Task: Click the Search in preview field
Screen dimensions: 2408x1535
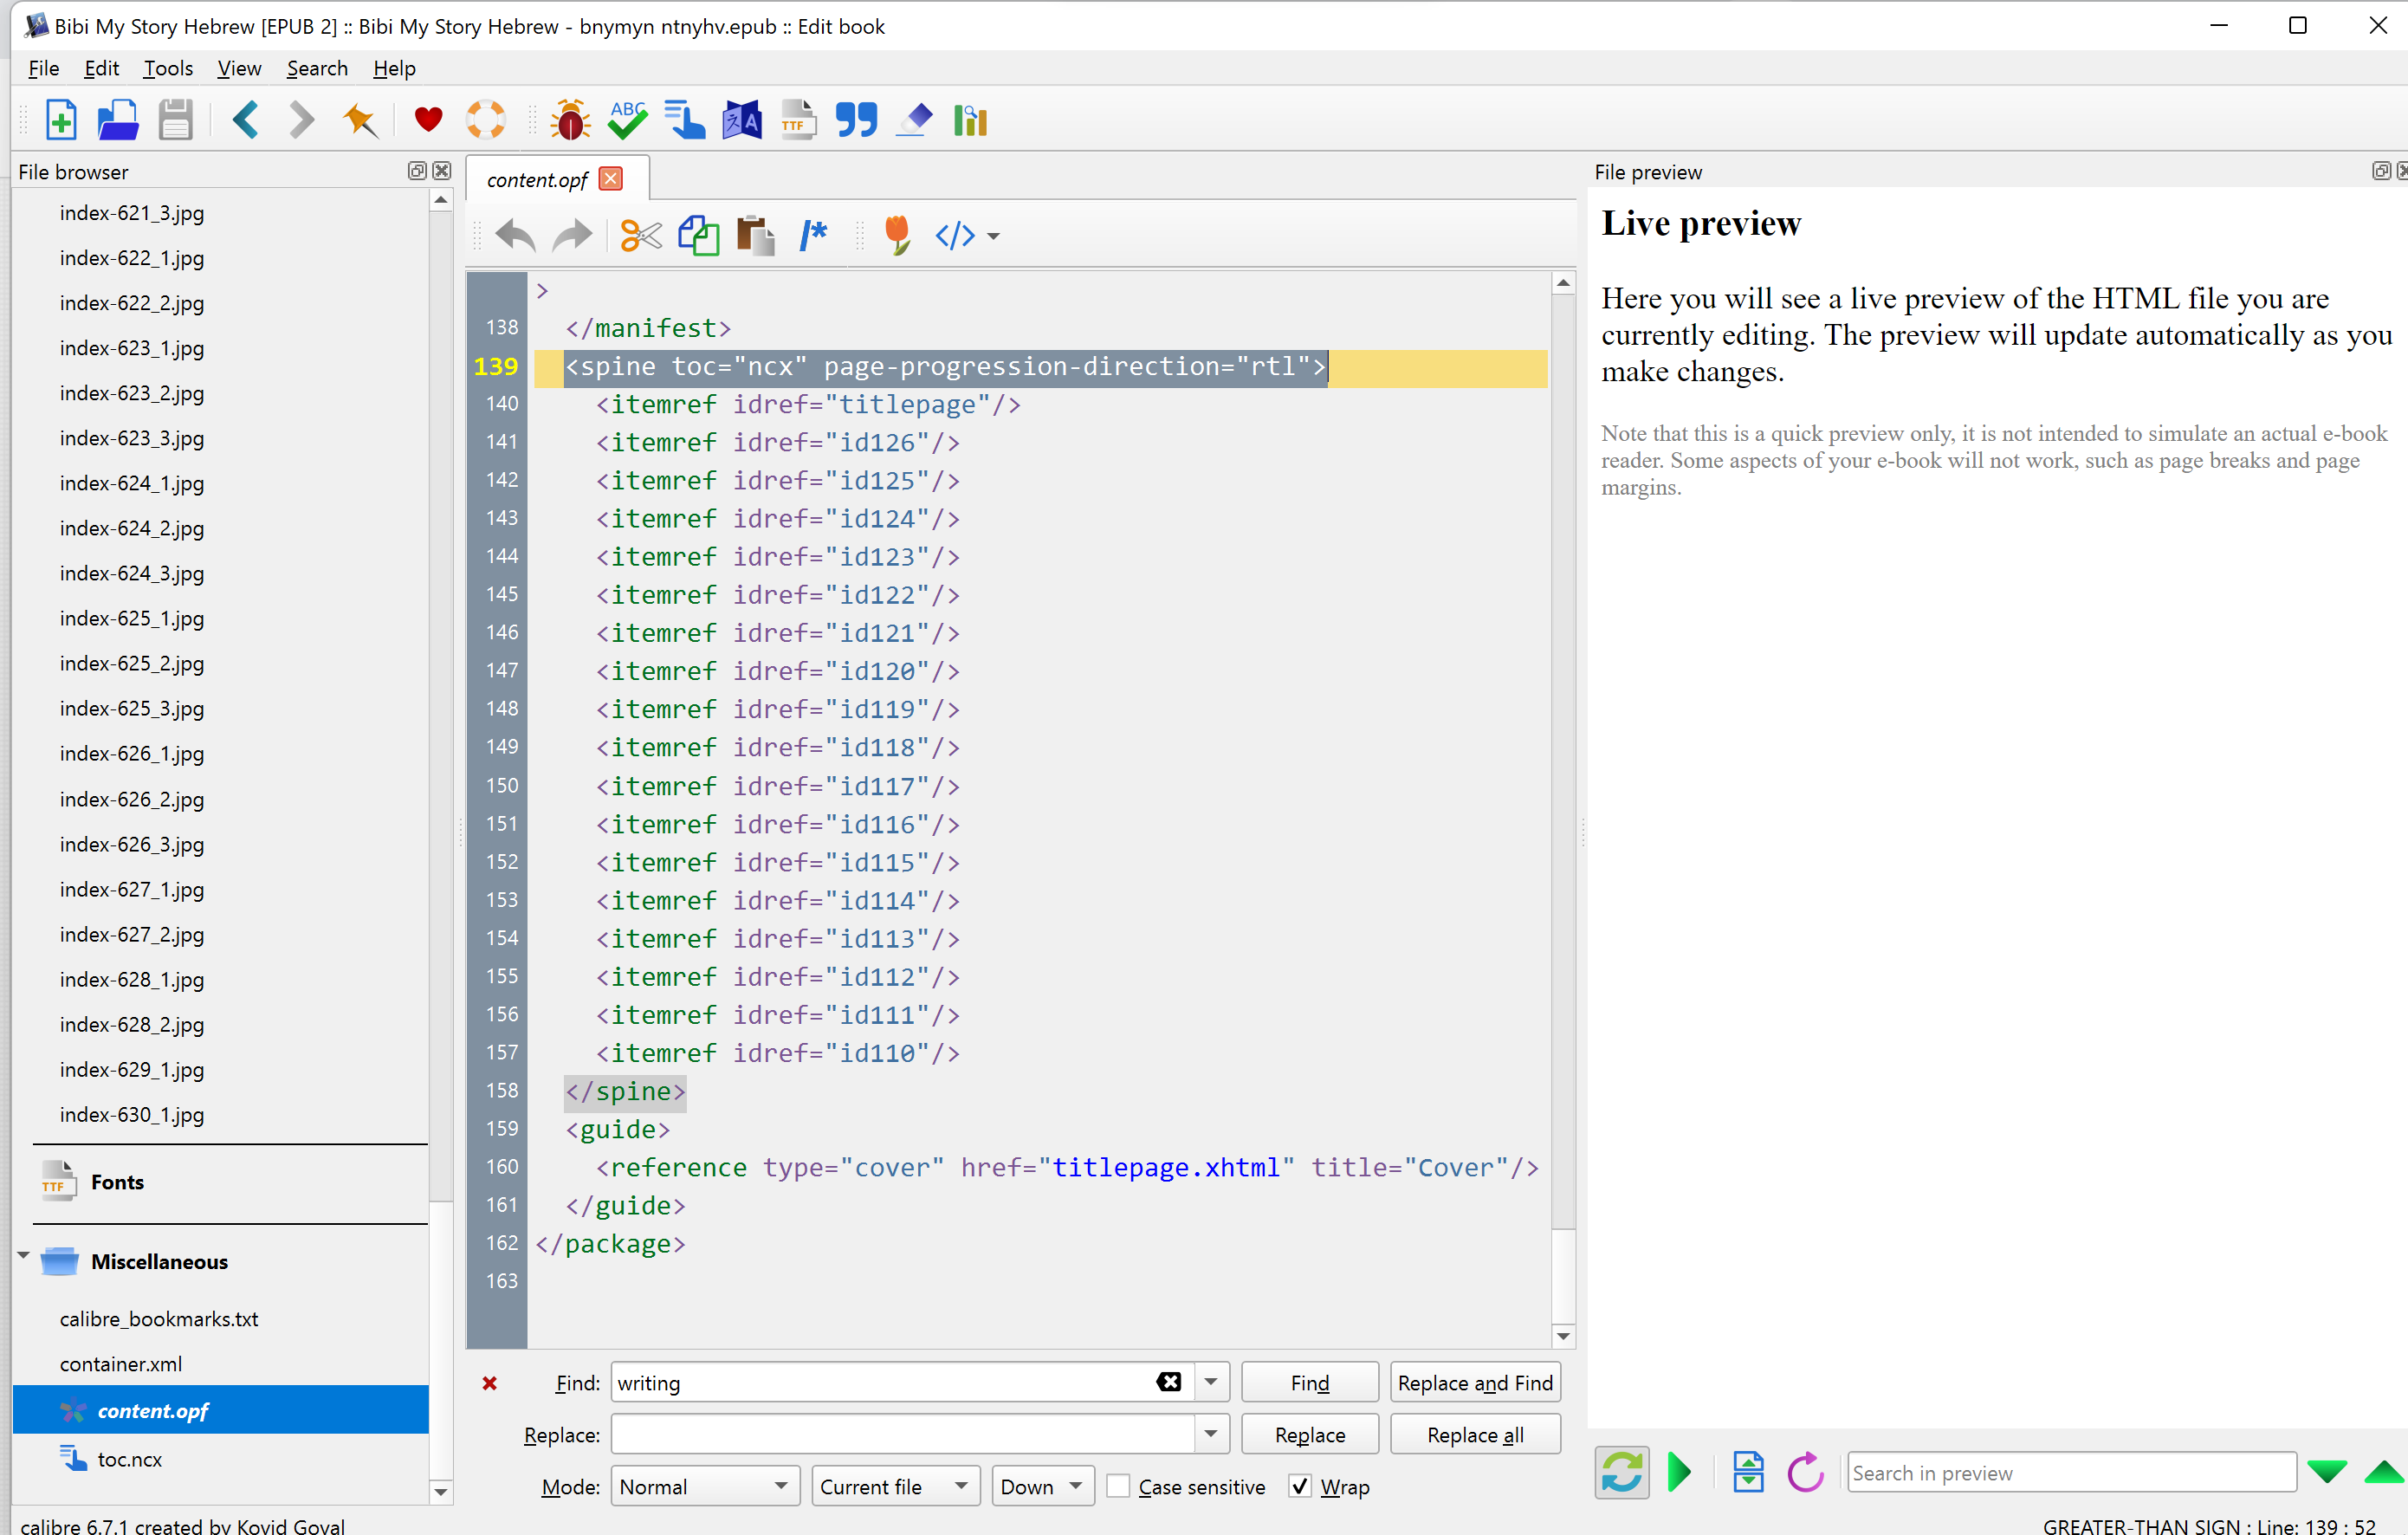Action: click(2070, 1472)
